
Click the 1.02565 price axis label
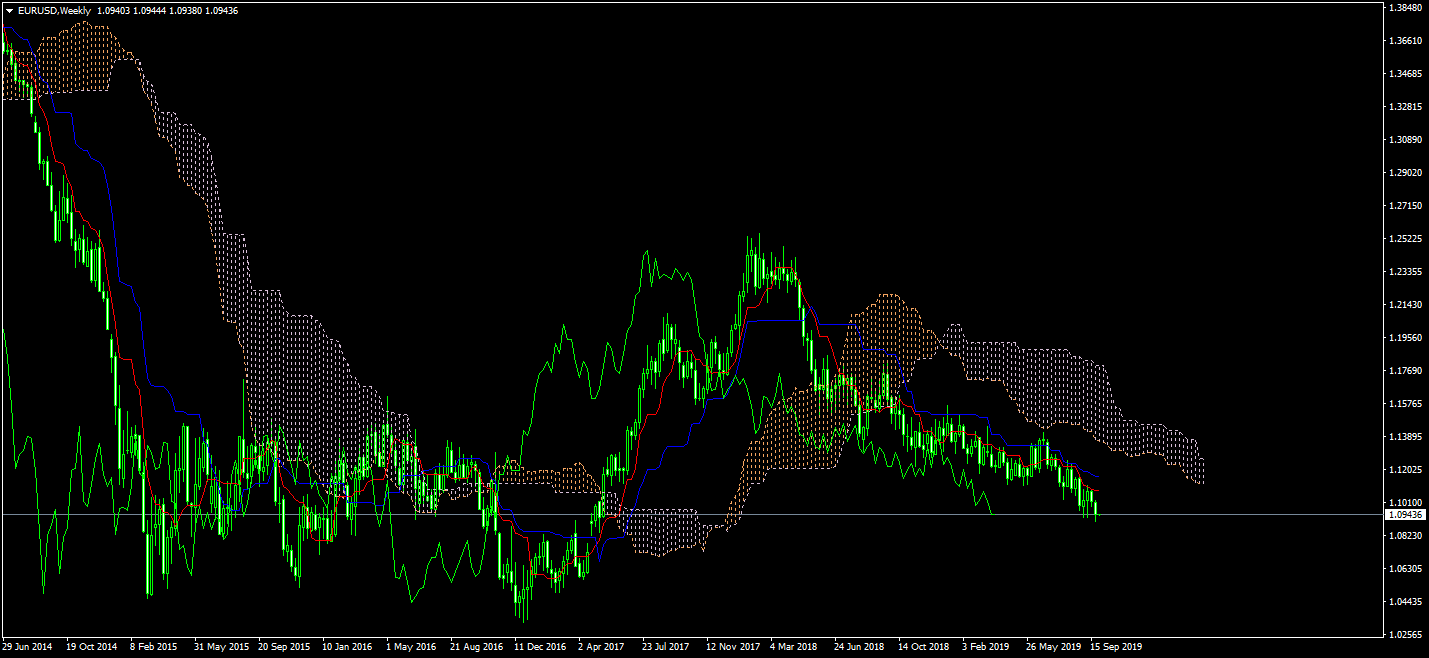tap(1404, 635)
